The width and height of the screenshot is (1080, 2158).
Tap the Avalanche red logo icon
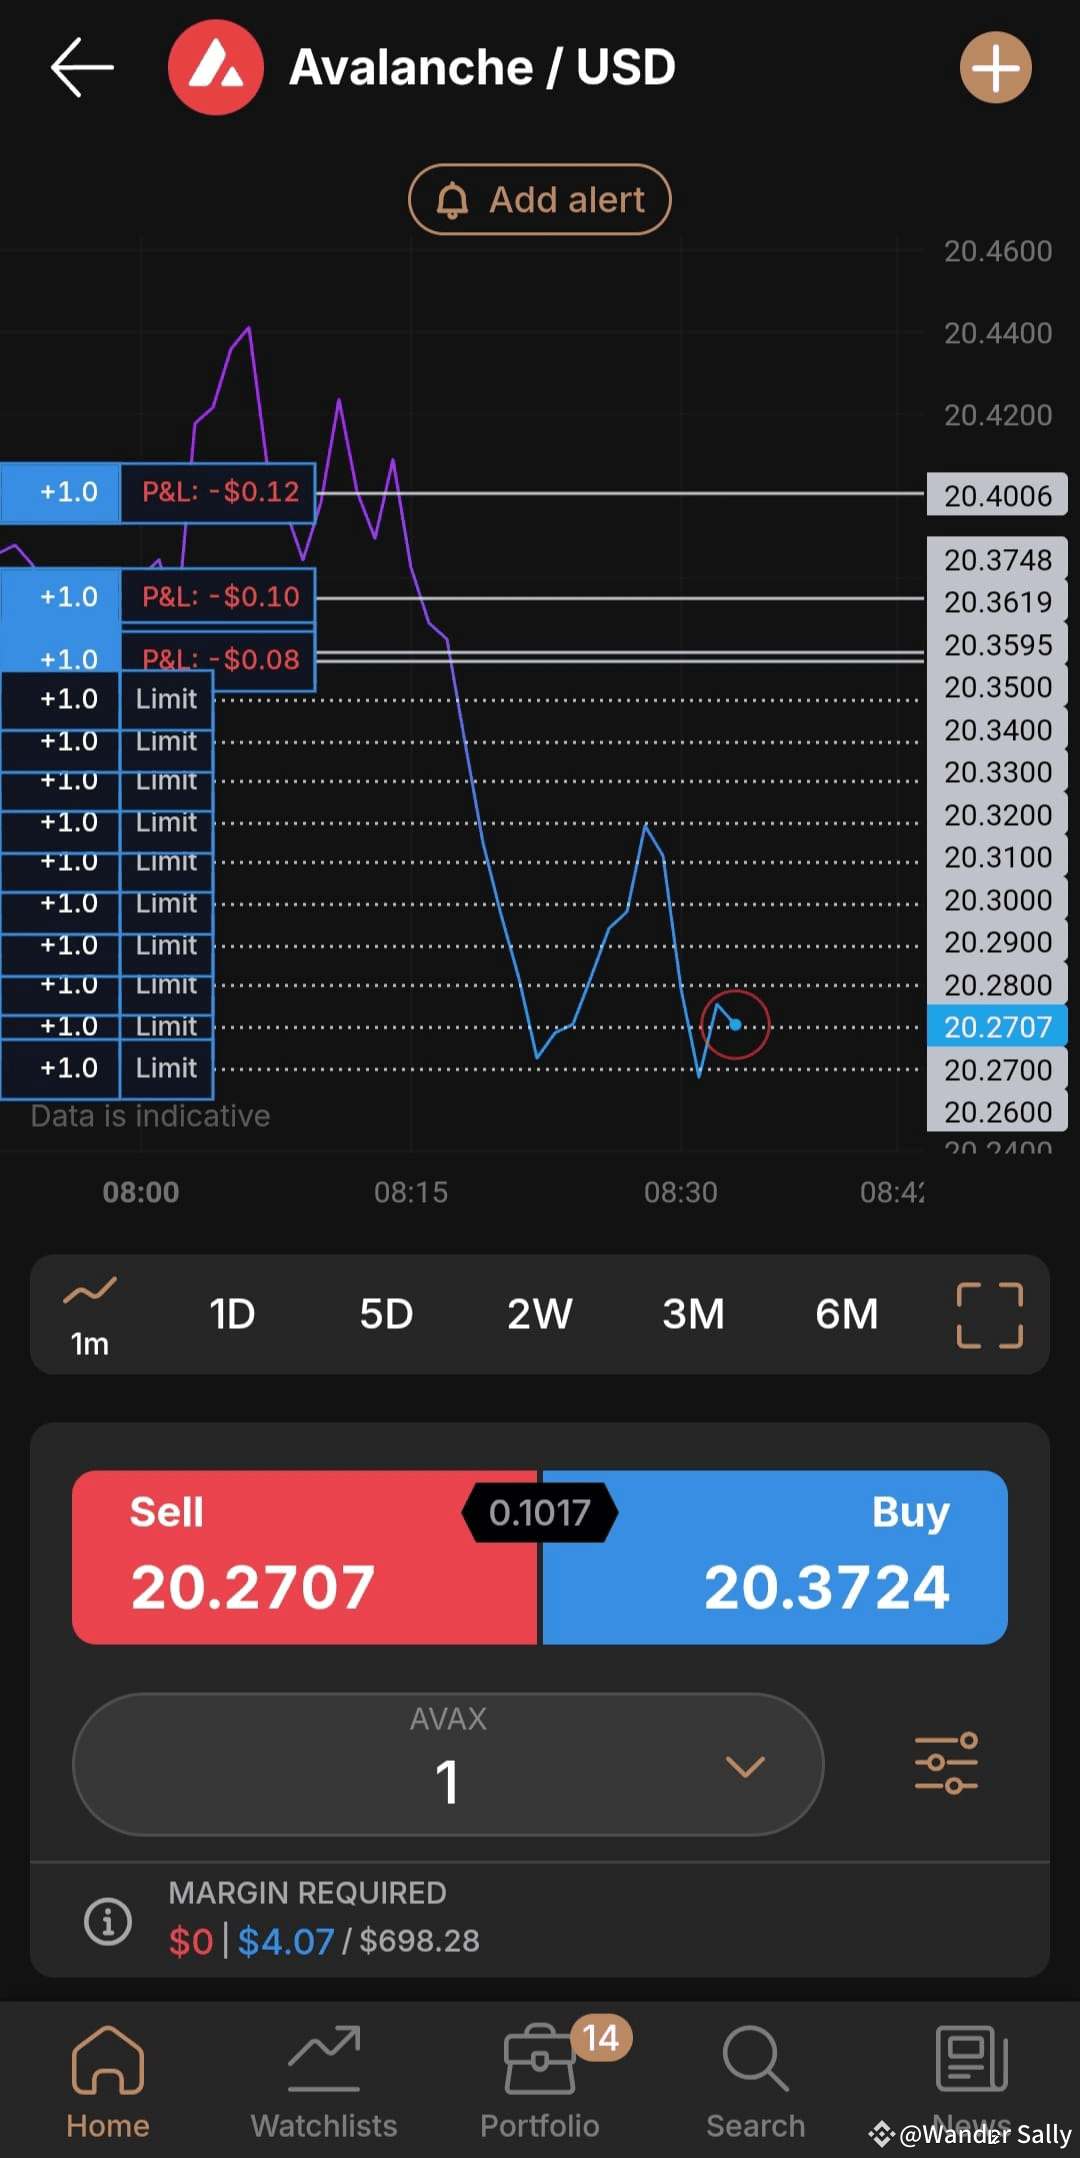point(216,67)
